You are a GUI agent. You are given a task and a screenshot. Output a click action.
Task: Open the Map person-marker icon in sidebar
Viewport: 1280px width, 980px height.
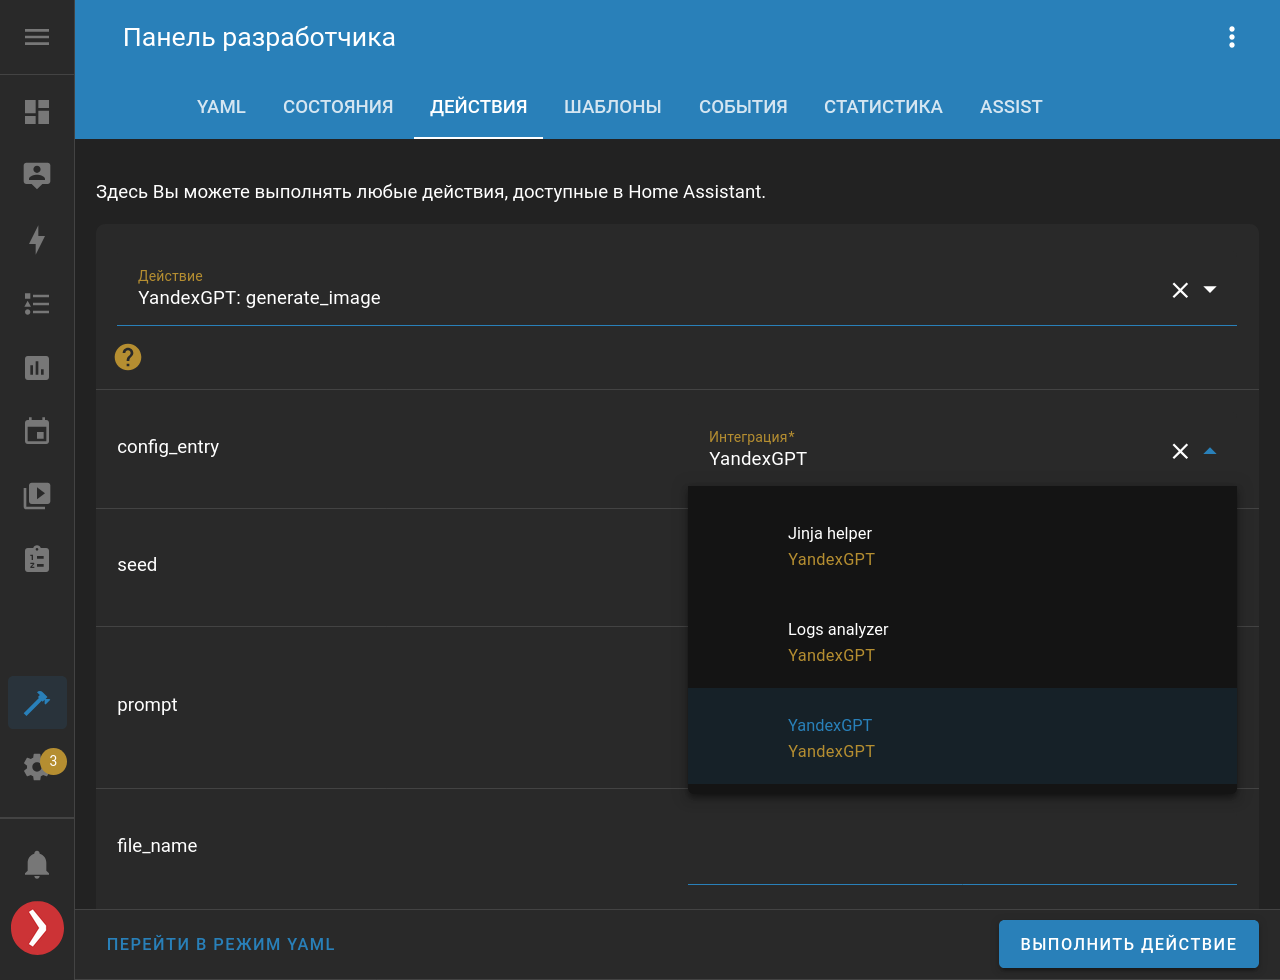[37, 175]
